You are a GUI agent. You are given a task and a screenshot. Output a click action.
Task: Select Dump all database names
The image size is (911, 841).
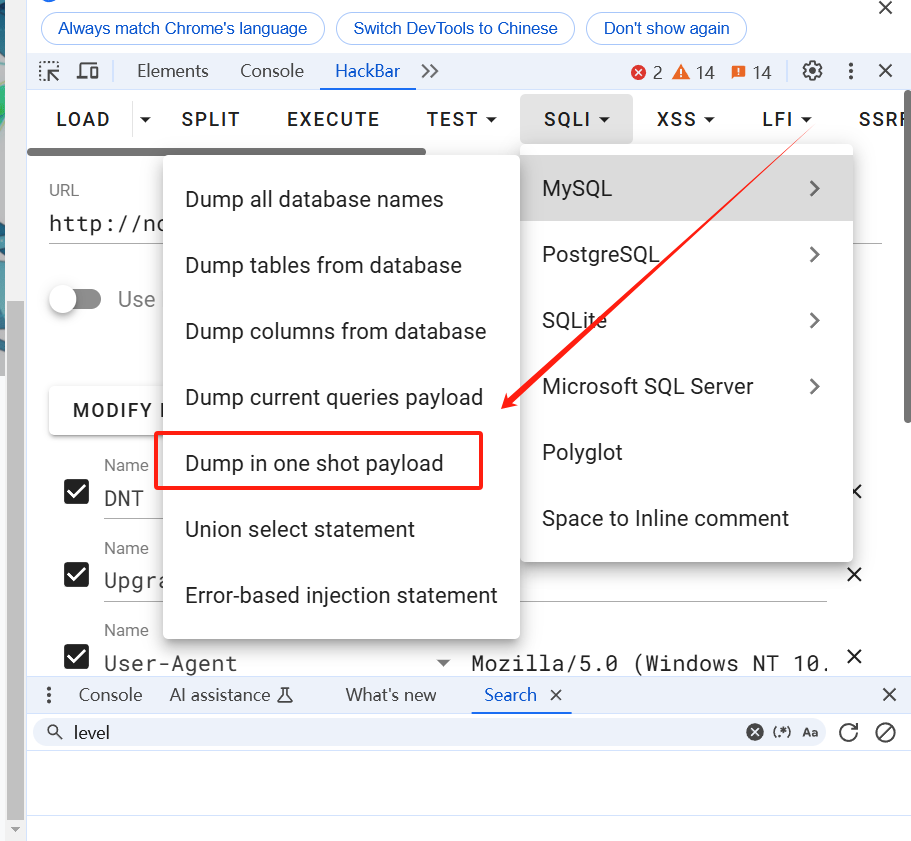pyautogui.click(x=342, y=199)
